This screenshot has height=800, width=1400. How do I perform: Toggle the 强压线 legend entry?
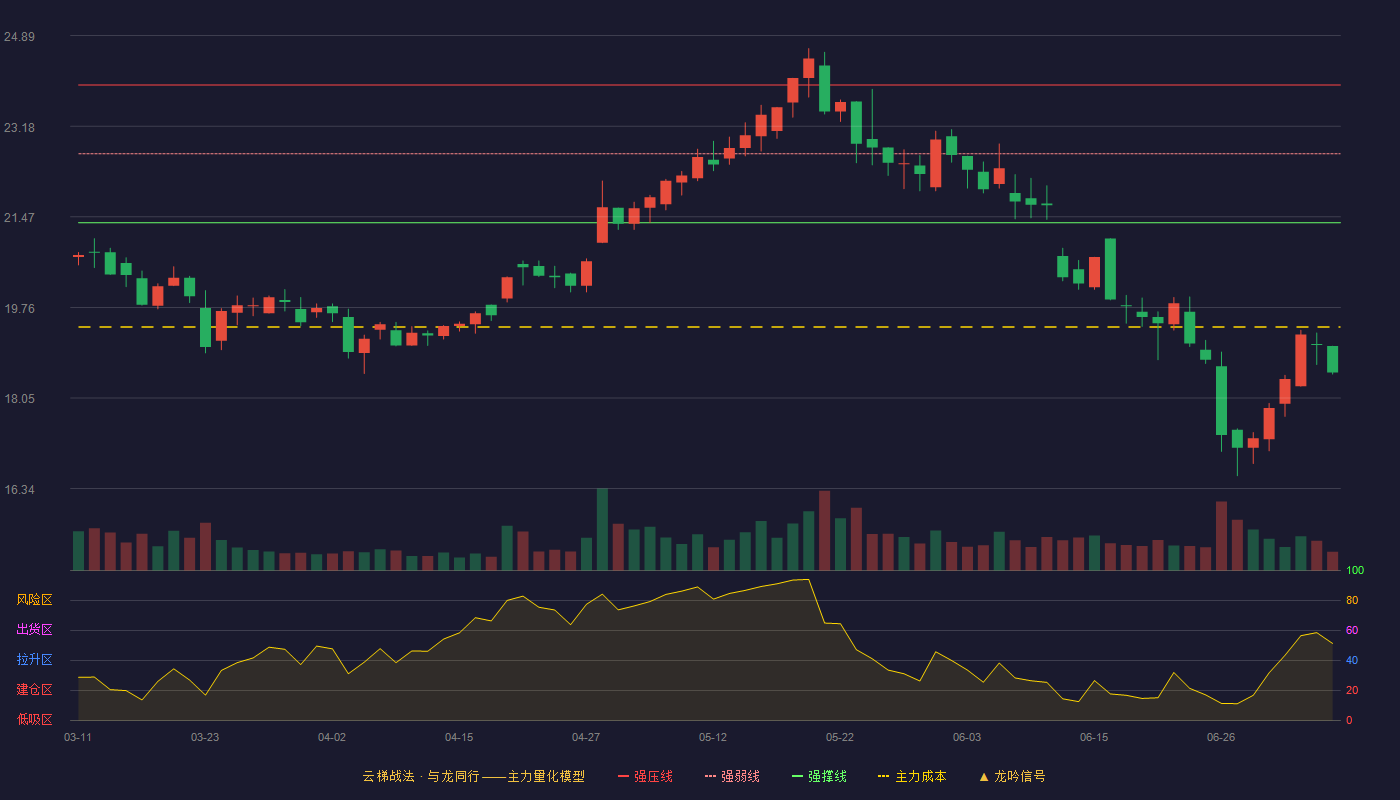pos(645,776)
